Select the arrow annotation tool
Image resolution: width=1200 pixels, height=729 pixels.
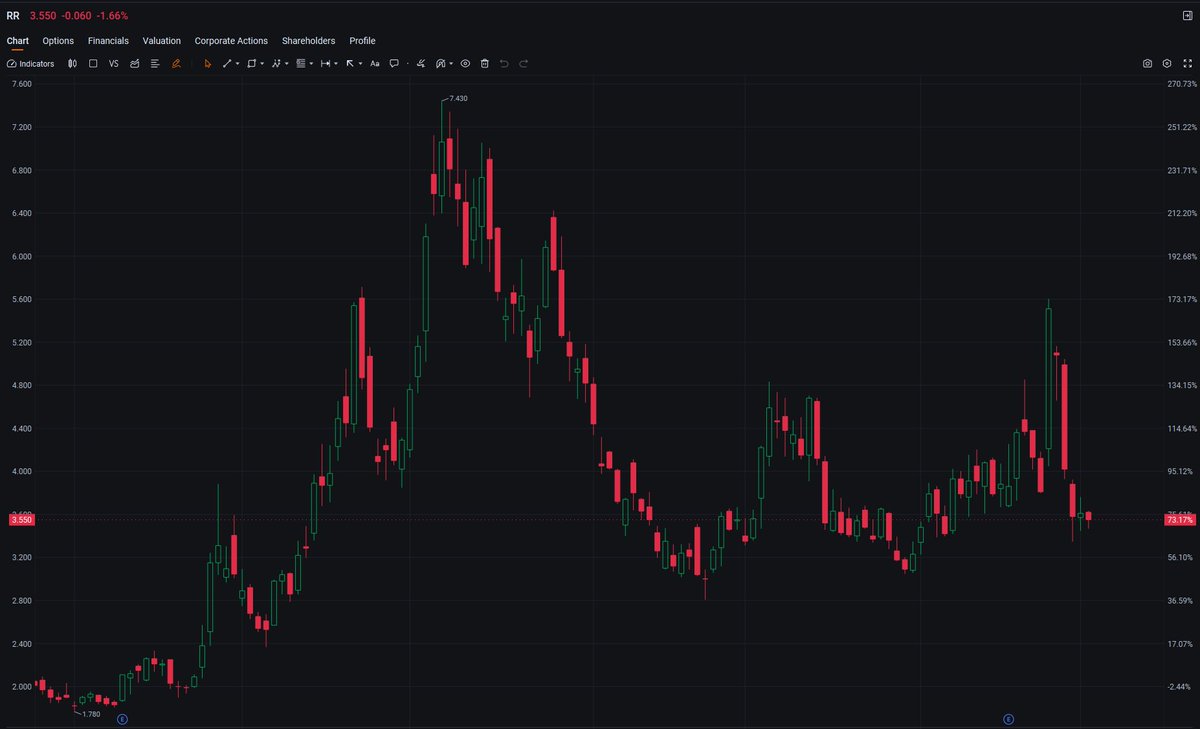(x=350, y=63)
